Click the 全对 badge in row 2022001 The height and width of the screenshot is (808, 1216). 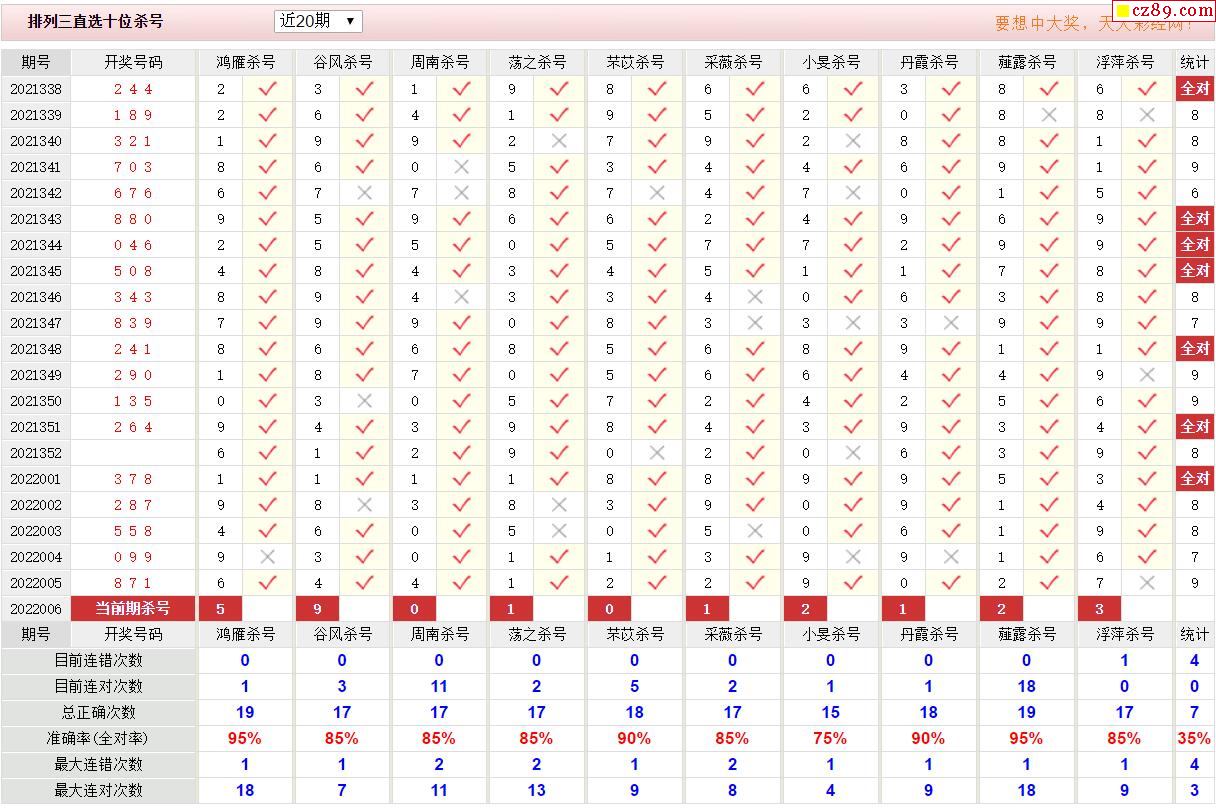click(1194, 479)
